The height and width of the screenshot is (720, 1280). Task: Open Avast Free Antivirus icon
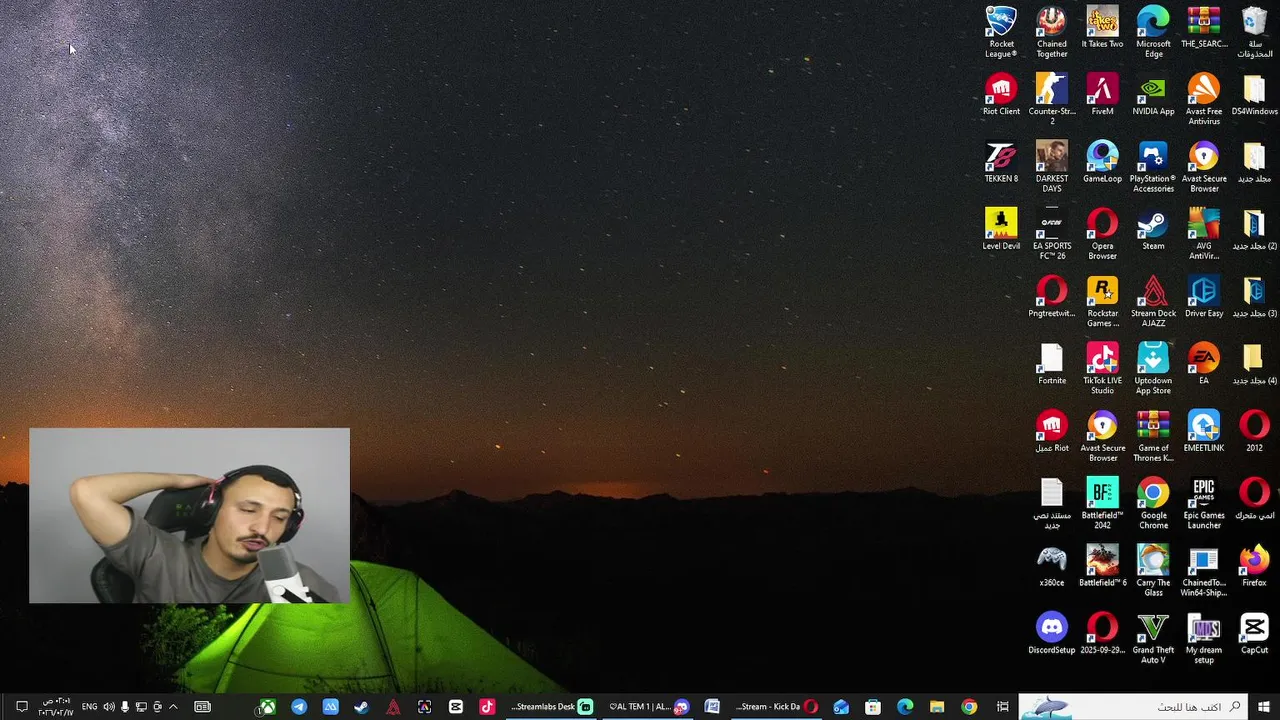[1204, 99]
